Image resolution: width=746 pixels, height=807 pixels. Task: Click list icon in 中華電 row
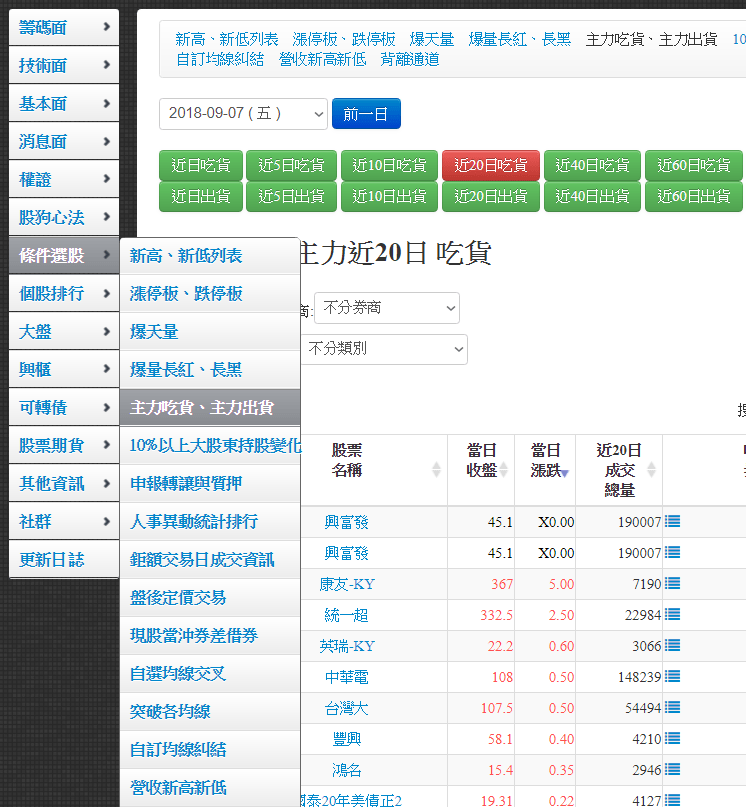click(672, 677)
